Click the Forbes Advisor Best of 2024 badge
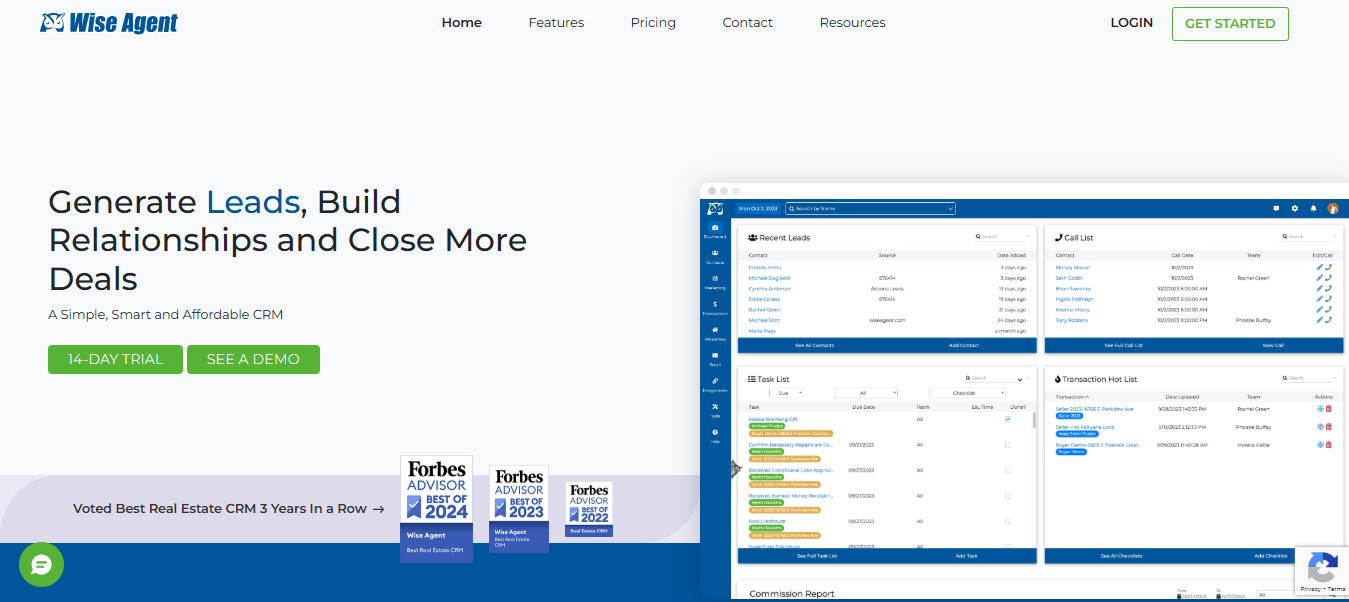 coord(436,509)
